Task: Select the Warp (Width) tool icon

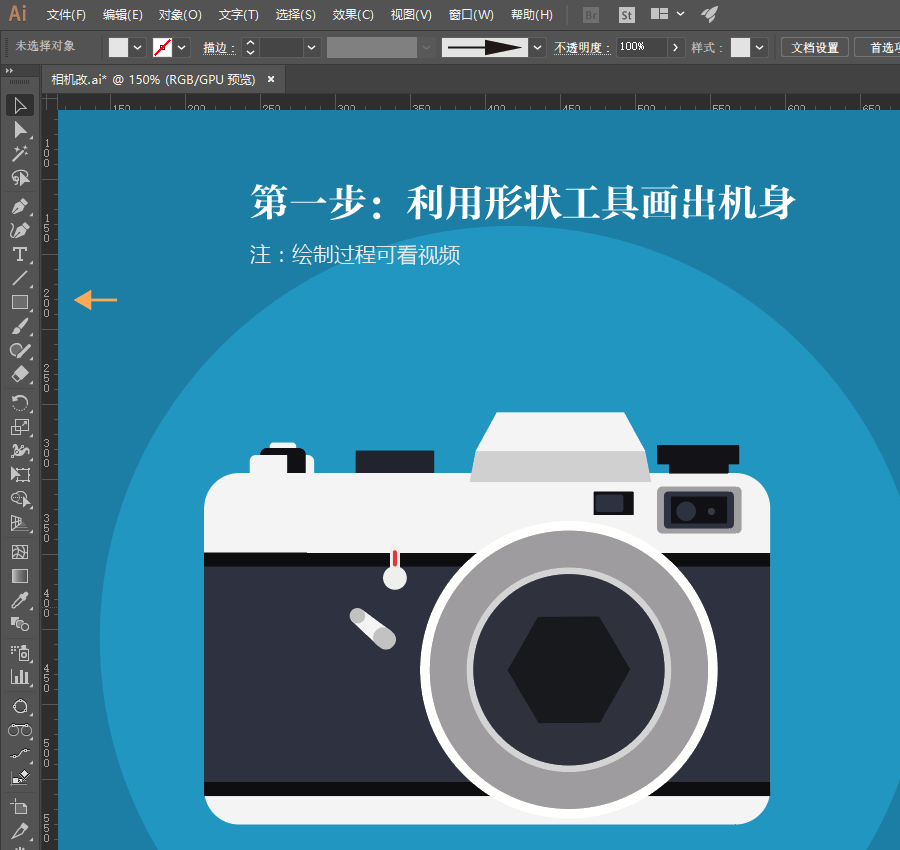Action: (x=20, y=451)
